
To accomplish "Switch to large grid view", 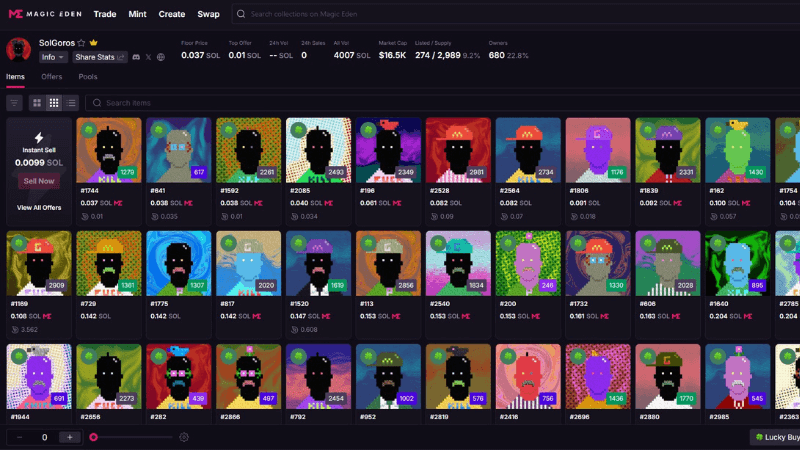I will [x=37, y=103].
